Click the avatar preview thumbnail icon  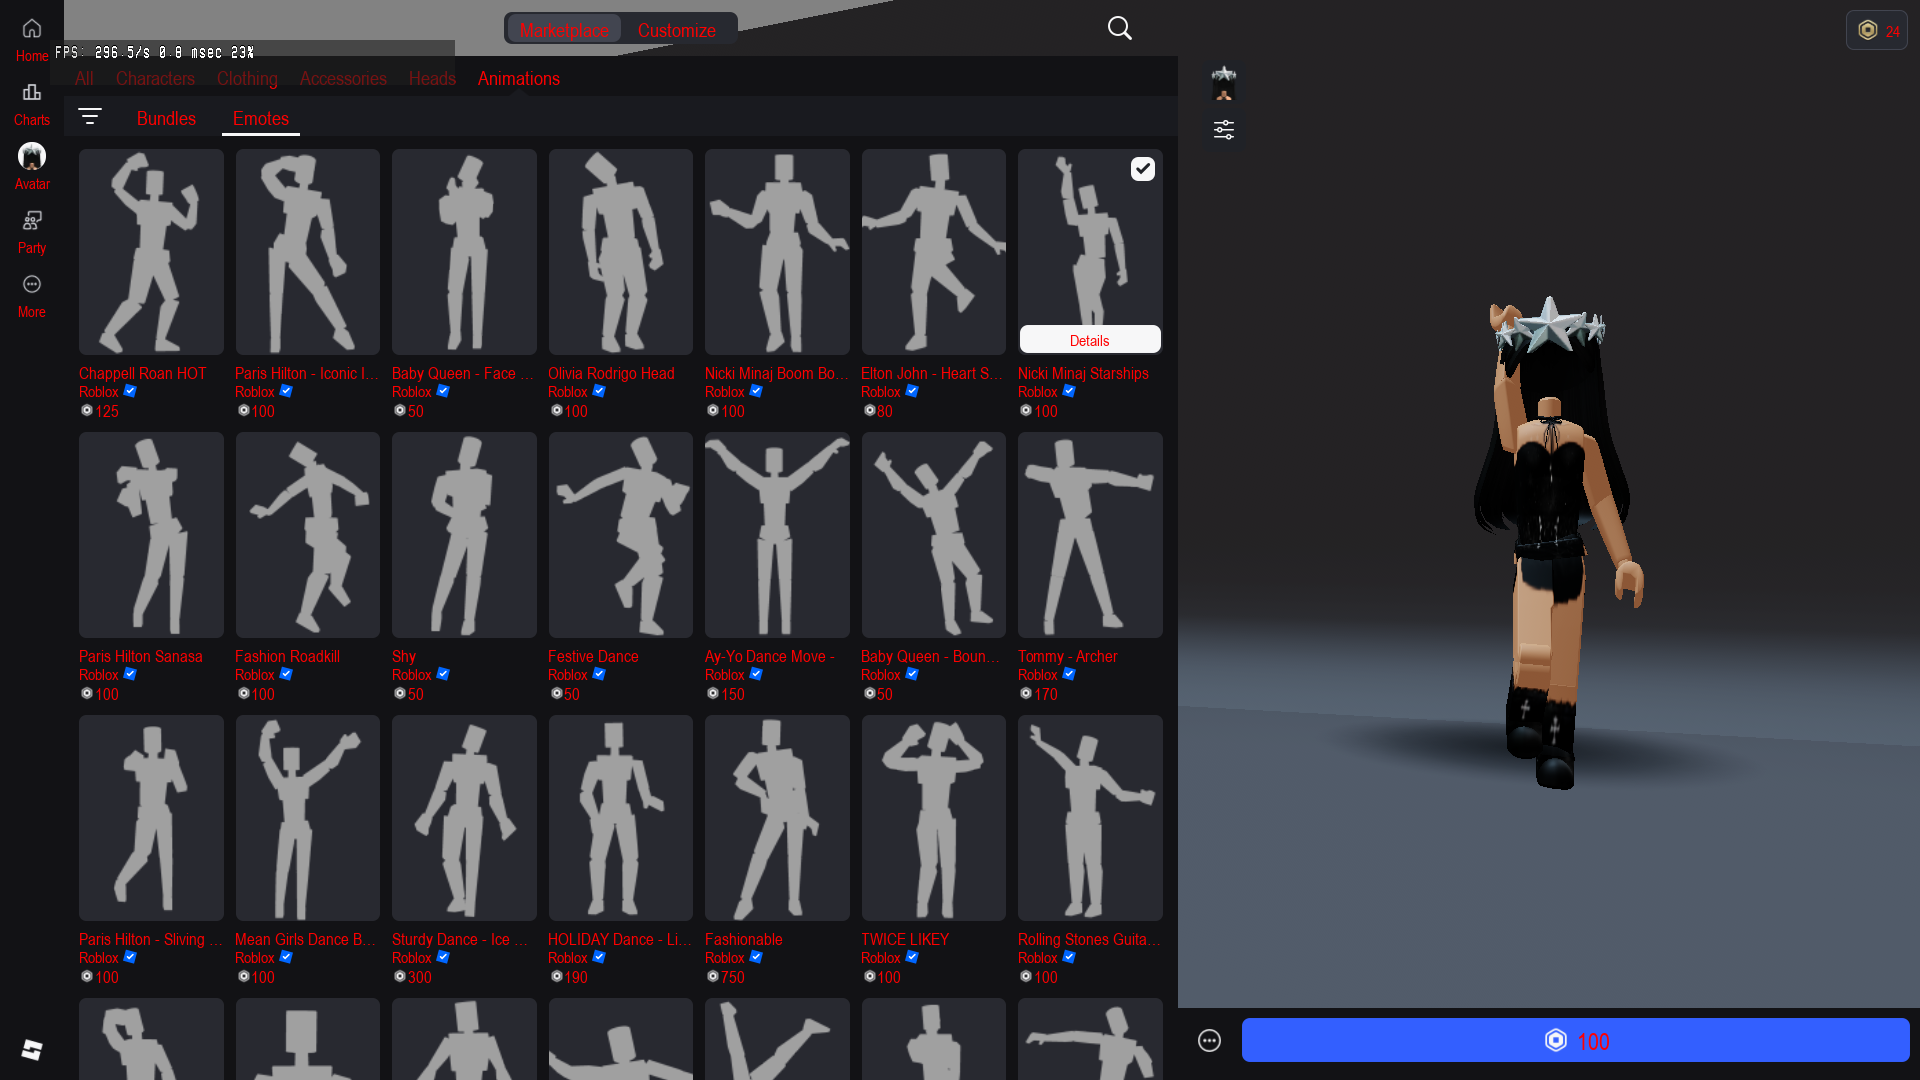pyautogui.click(x=1223, y=83)
